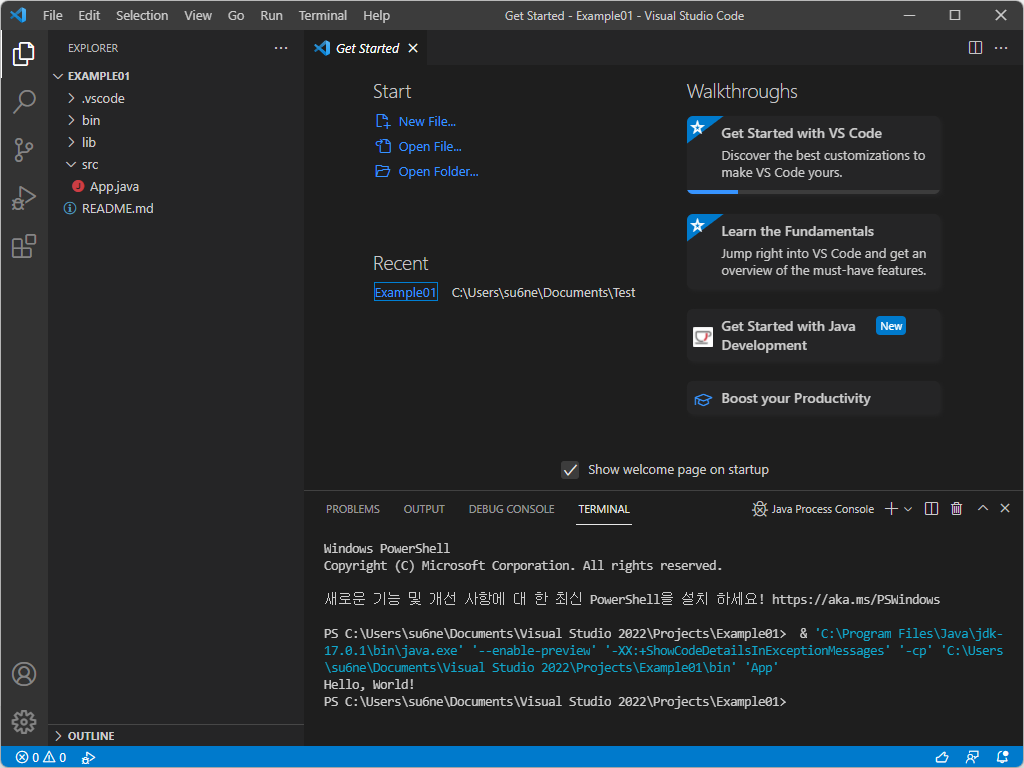Click the Open Folder icon under Start
The image size is (1024, 768).
click(x=383, y=171)
